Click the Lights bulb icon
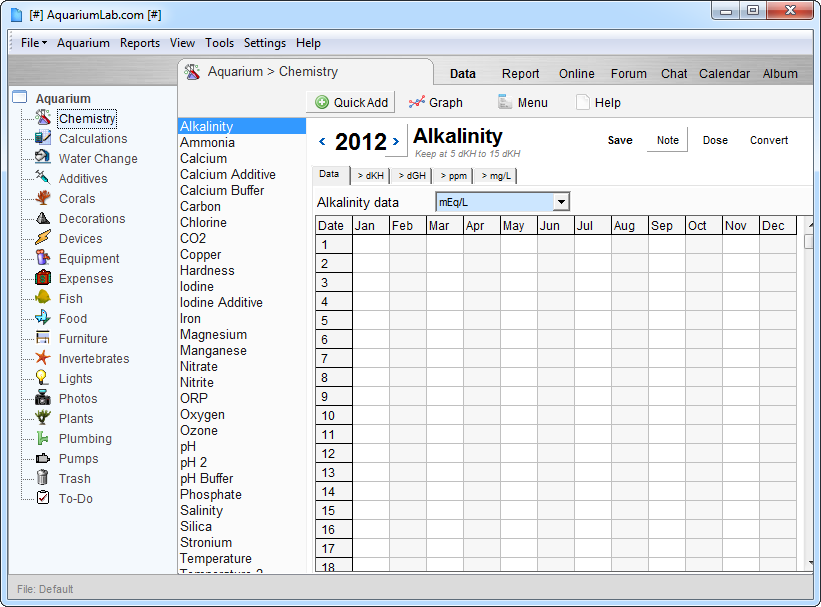Viewport: 821px width, 607px height. [43, 378]
